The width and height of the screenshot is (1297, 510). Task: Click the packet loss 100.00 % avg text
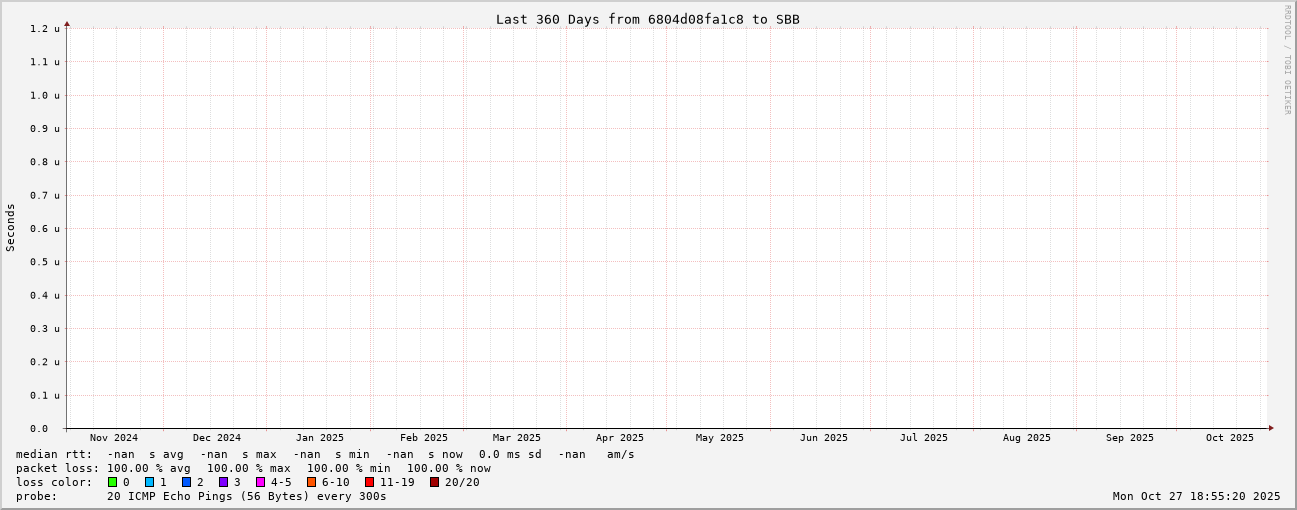[x=148, y=468]
